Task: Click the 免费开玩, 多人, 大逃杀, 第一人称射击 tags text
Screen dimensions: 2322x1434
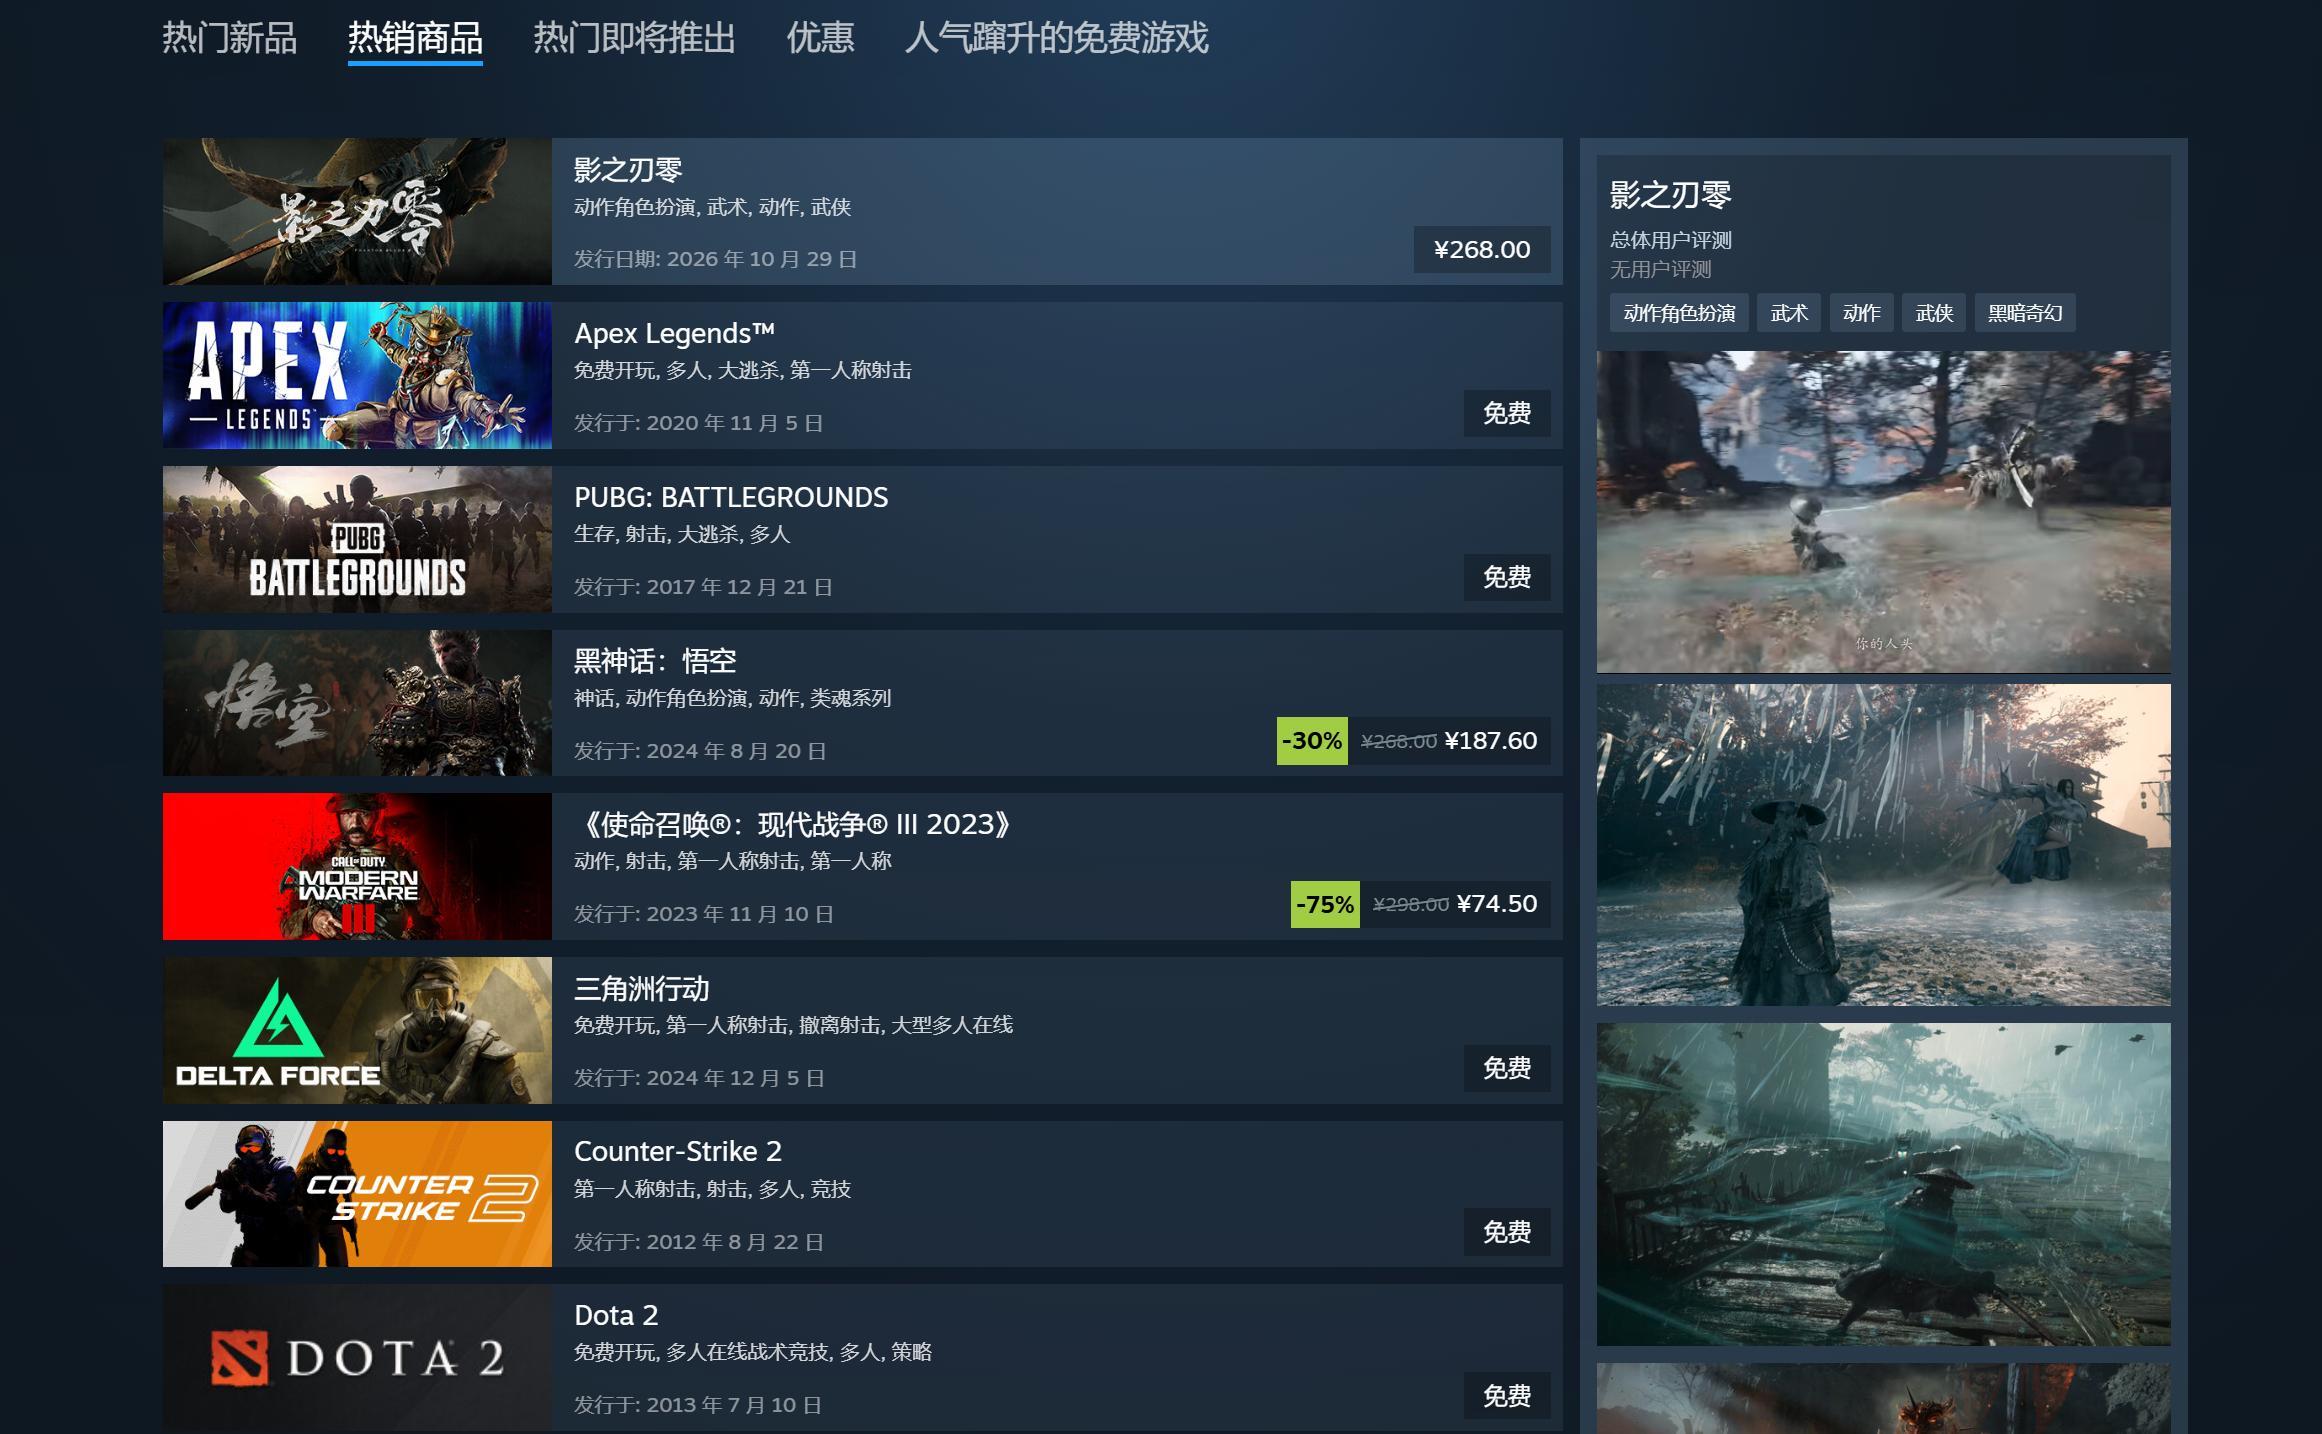Action: point(743,371)
